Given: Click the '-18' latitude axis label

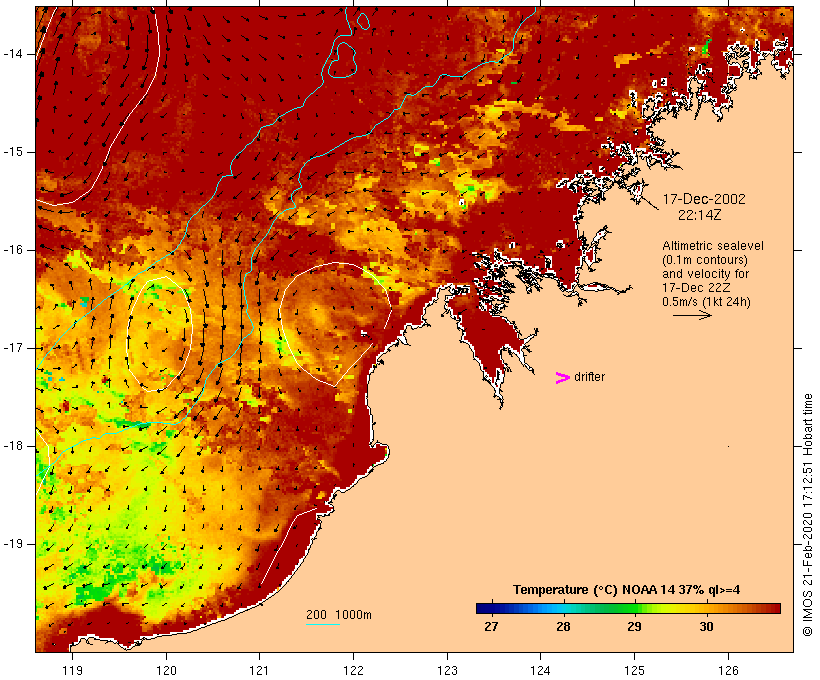Looking at the screenshot, I should click(13, 446).
